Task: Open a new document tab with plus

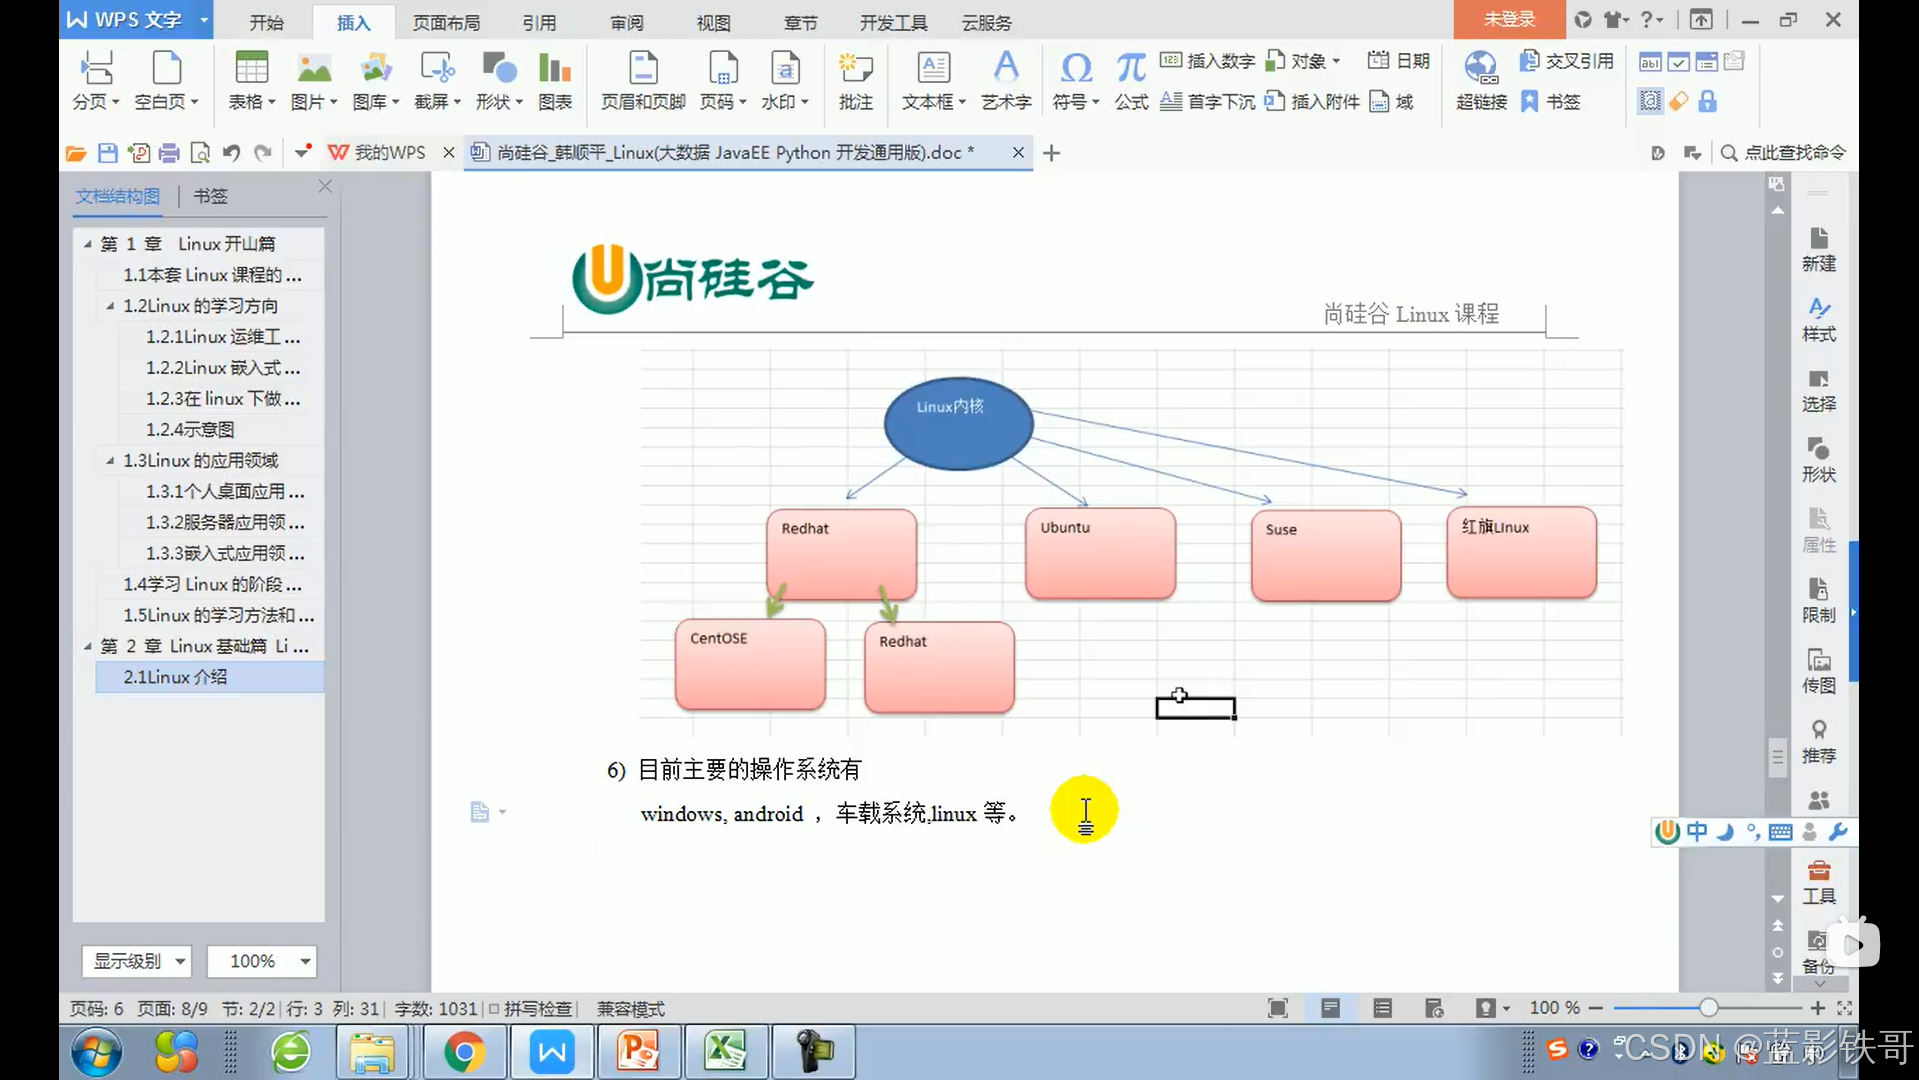Action: [x=1051, y=153]
